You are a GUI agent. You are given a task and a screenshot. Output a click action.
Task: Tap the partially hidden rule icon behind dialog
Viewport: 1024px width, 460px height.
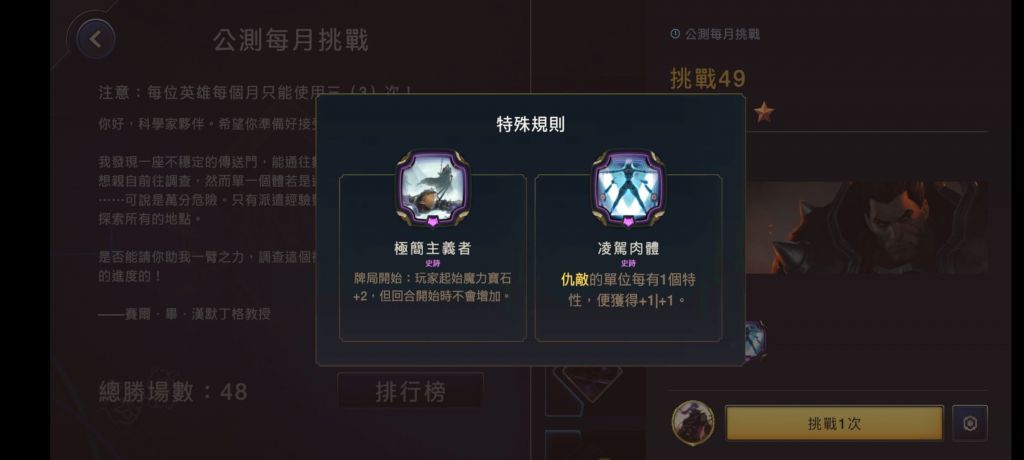click(x=756, y=340)
